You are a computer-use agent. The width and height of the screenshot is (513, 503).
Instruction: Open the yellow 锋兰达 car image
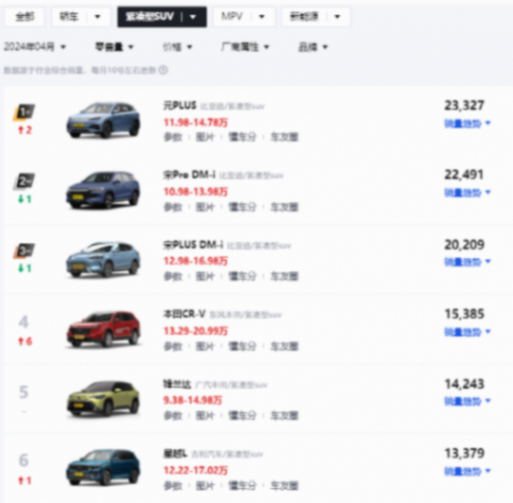tap(103, 399)
